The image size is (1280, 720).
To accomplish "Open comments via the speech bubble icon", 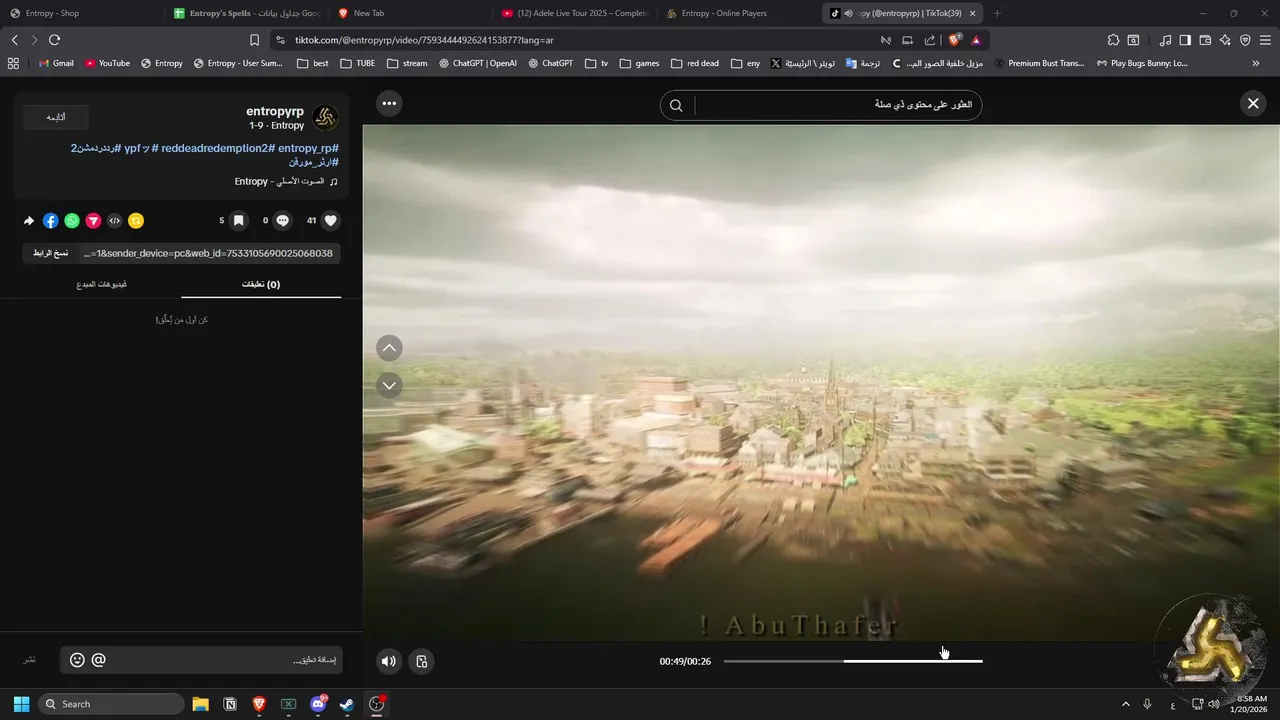I will click(283, 221).
